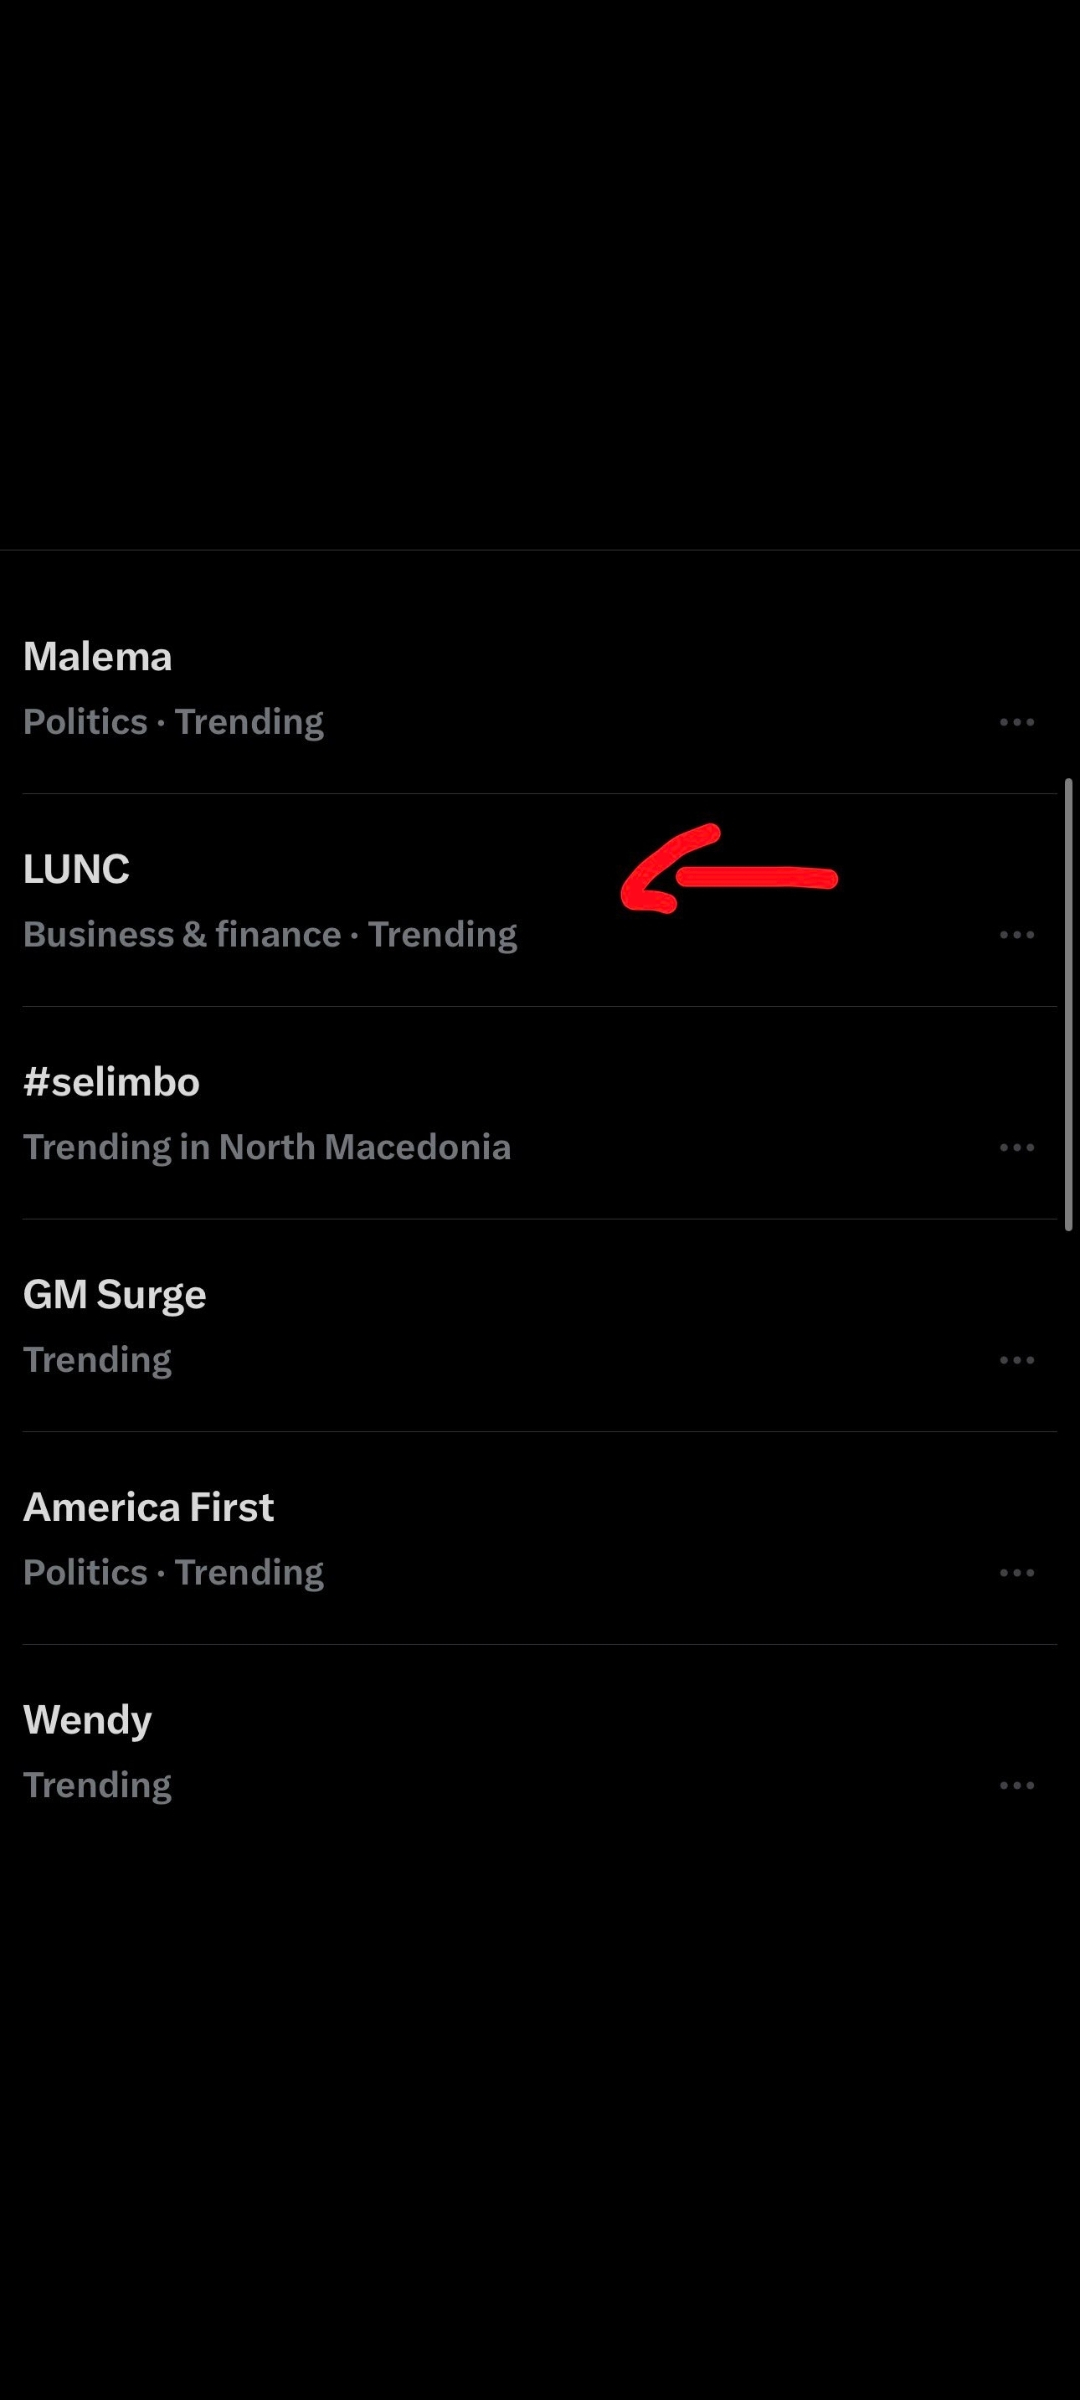
Task: Click the red arrow annotation
Action: (x=729, y=869)
